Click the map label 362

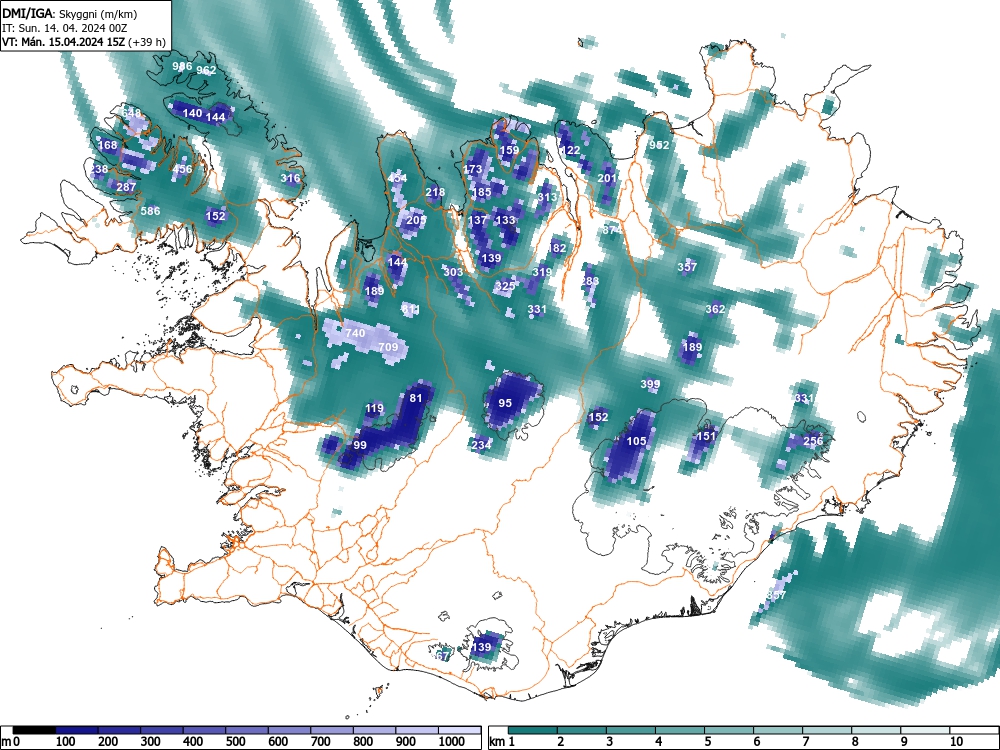coord(715,309)
